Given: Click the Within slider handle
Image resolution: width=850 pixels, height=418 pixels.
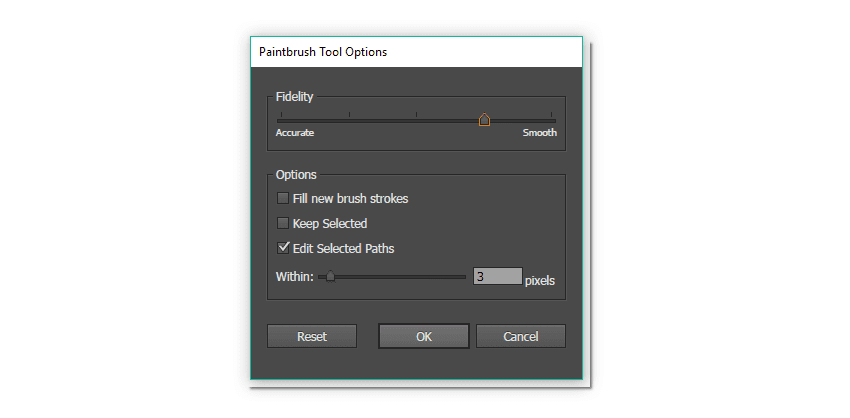Looking at the screenshot, I should pyautogui.click(x=330, y=277).
